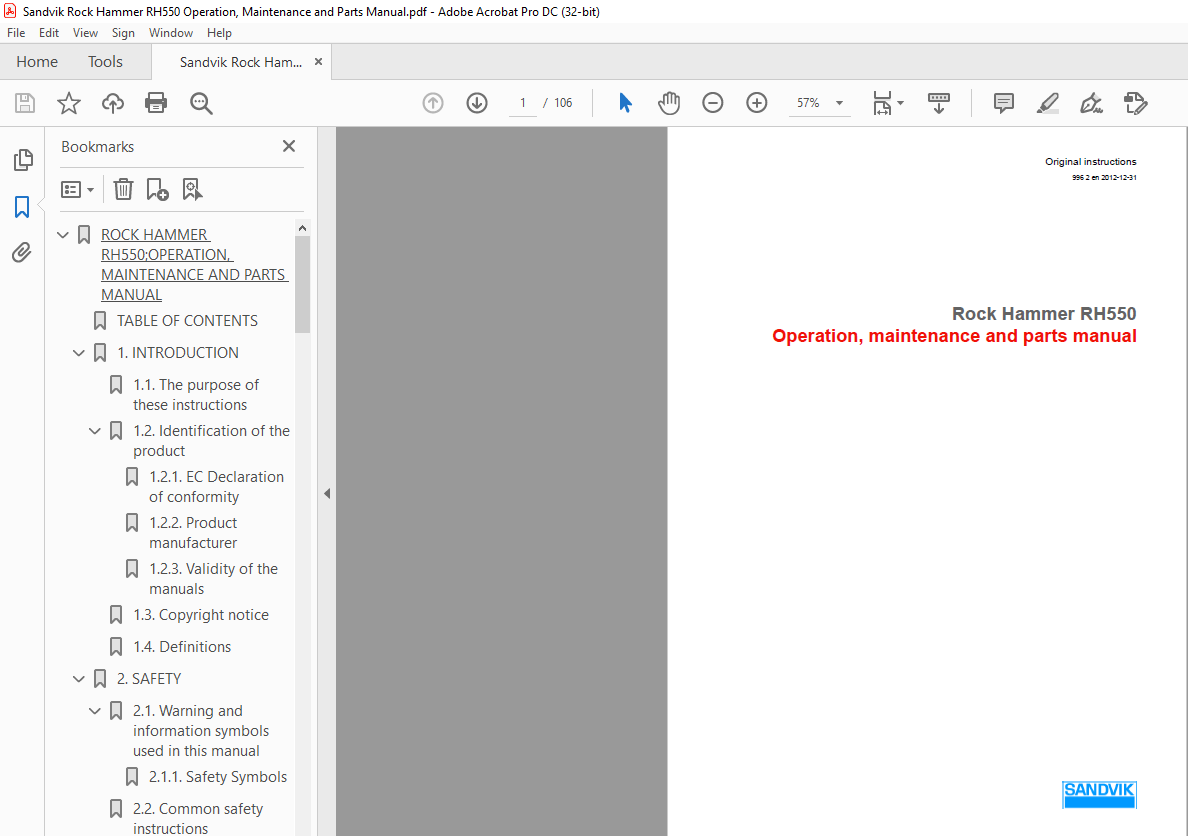This screenshot has width=1188, height=836.
Task: Open 1.2.3. Validity of the manuals
Action: [x=214, y=578]
